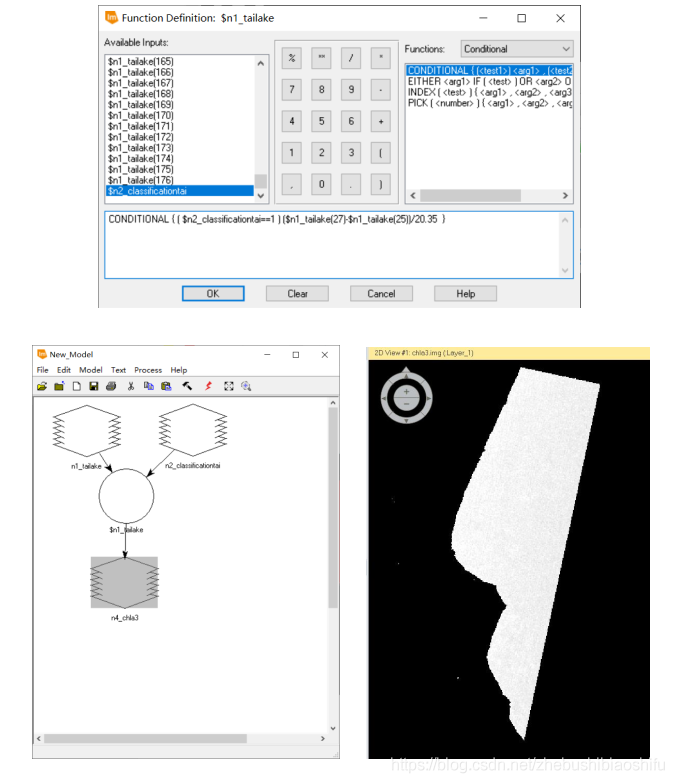Click the Available Inputs scroll up arrow
This screenshot has width=674, height=783.
tap(261, 63)
